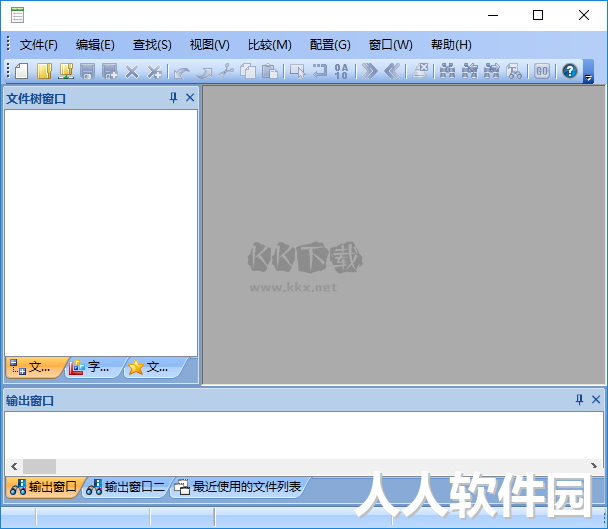This screenshot has width=608, height=529.
Task: Click the Find Next binoculars icon
Action: pyautogui.click(x=492, y=71)
